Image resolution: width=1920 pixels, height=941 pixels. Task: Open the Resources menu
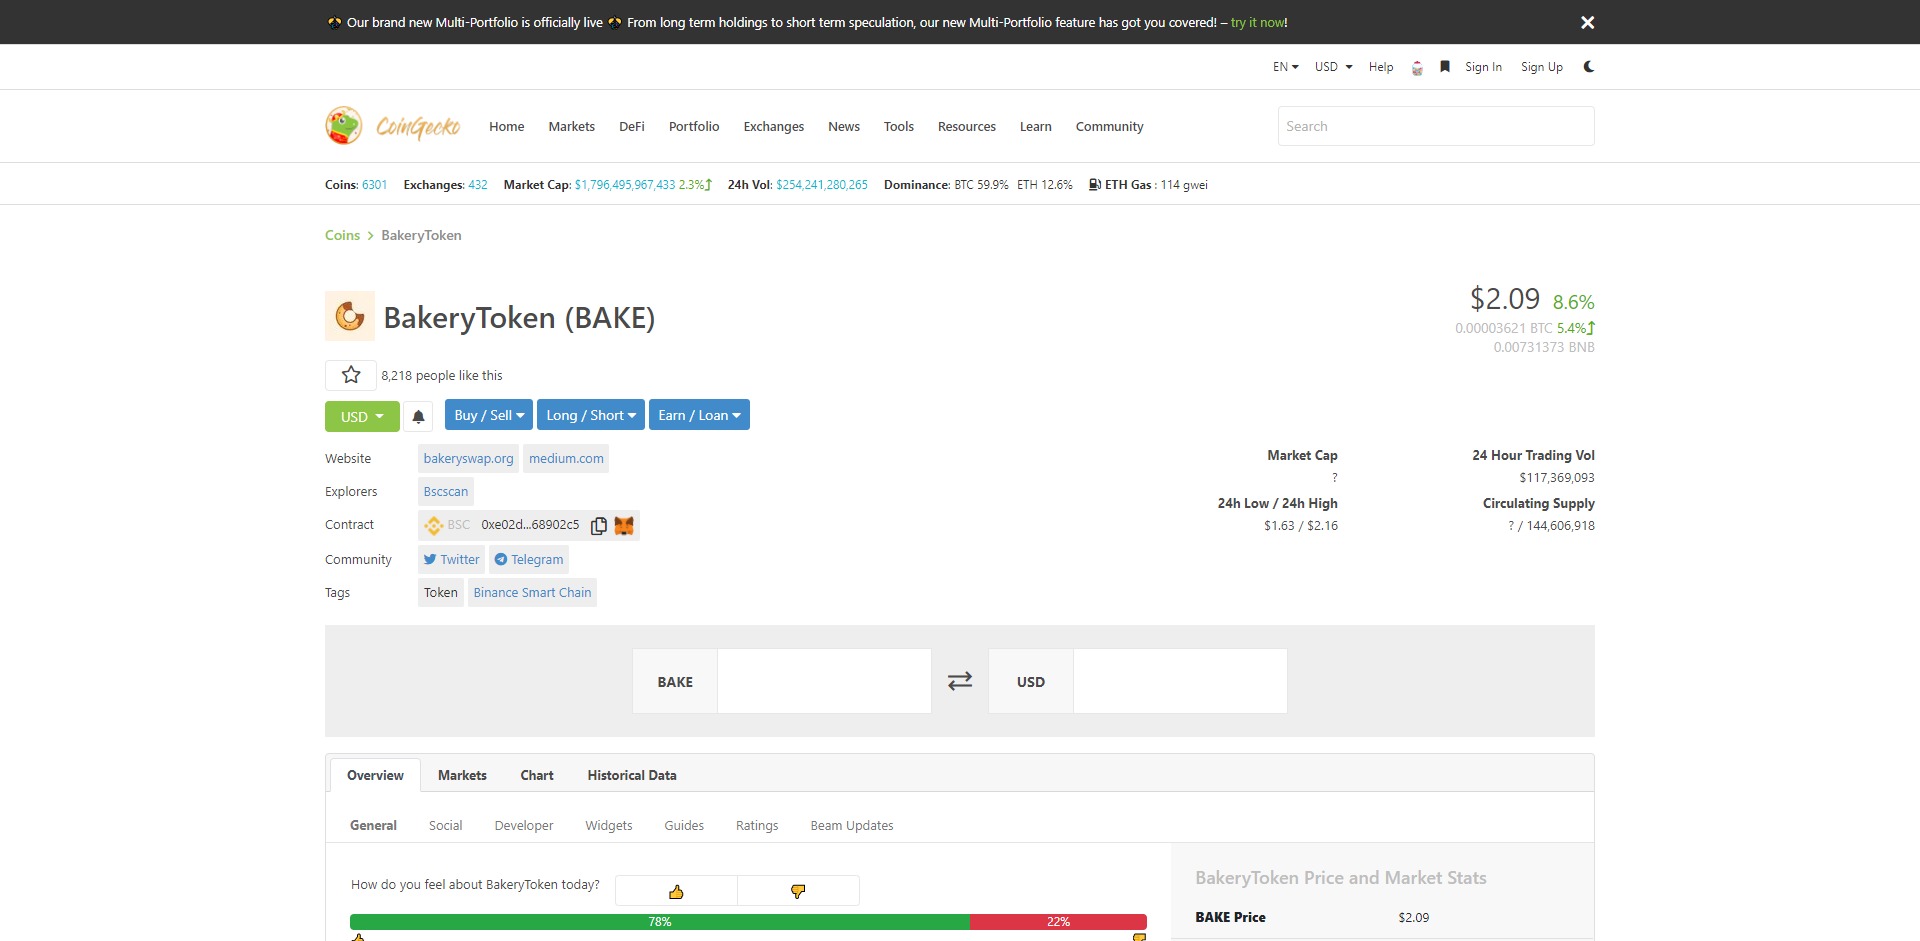tap(966, 126)
